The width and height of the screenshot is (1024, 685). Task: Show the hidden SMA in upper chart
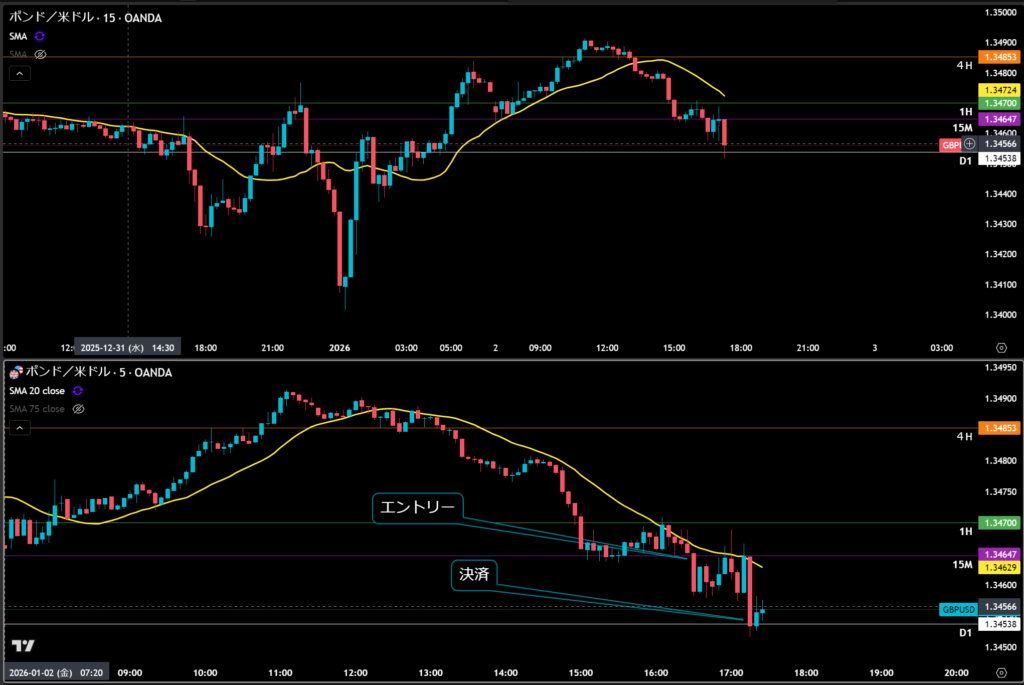click(41, 54)
